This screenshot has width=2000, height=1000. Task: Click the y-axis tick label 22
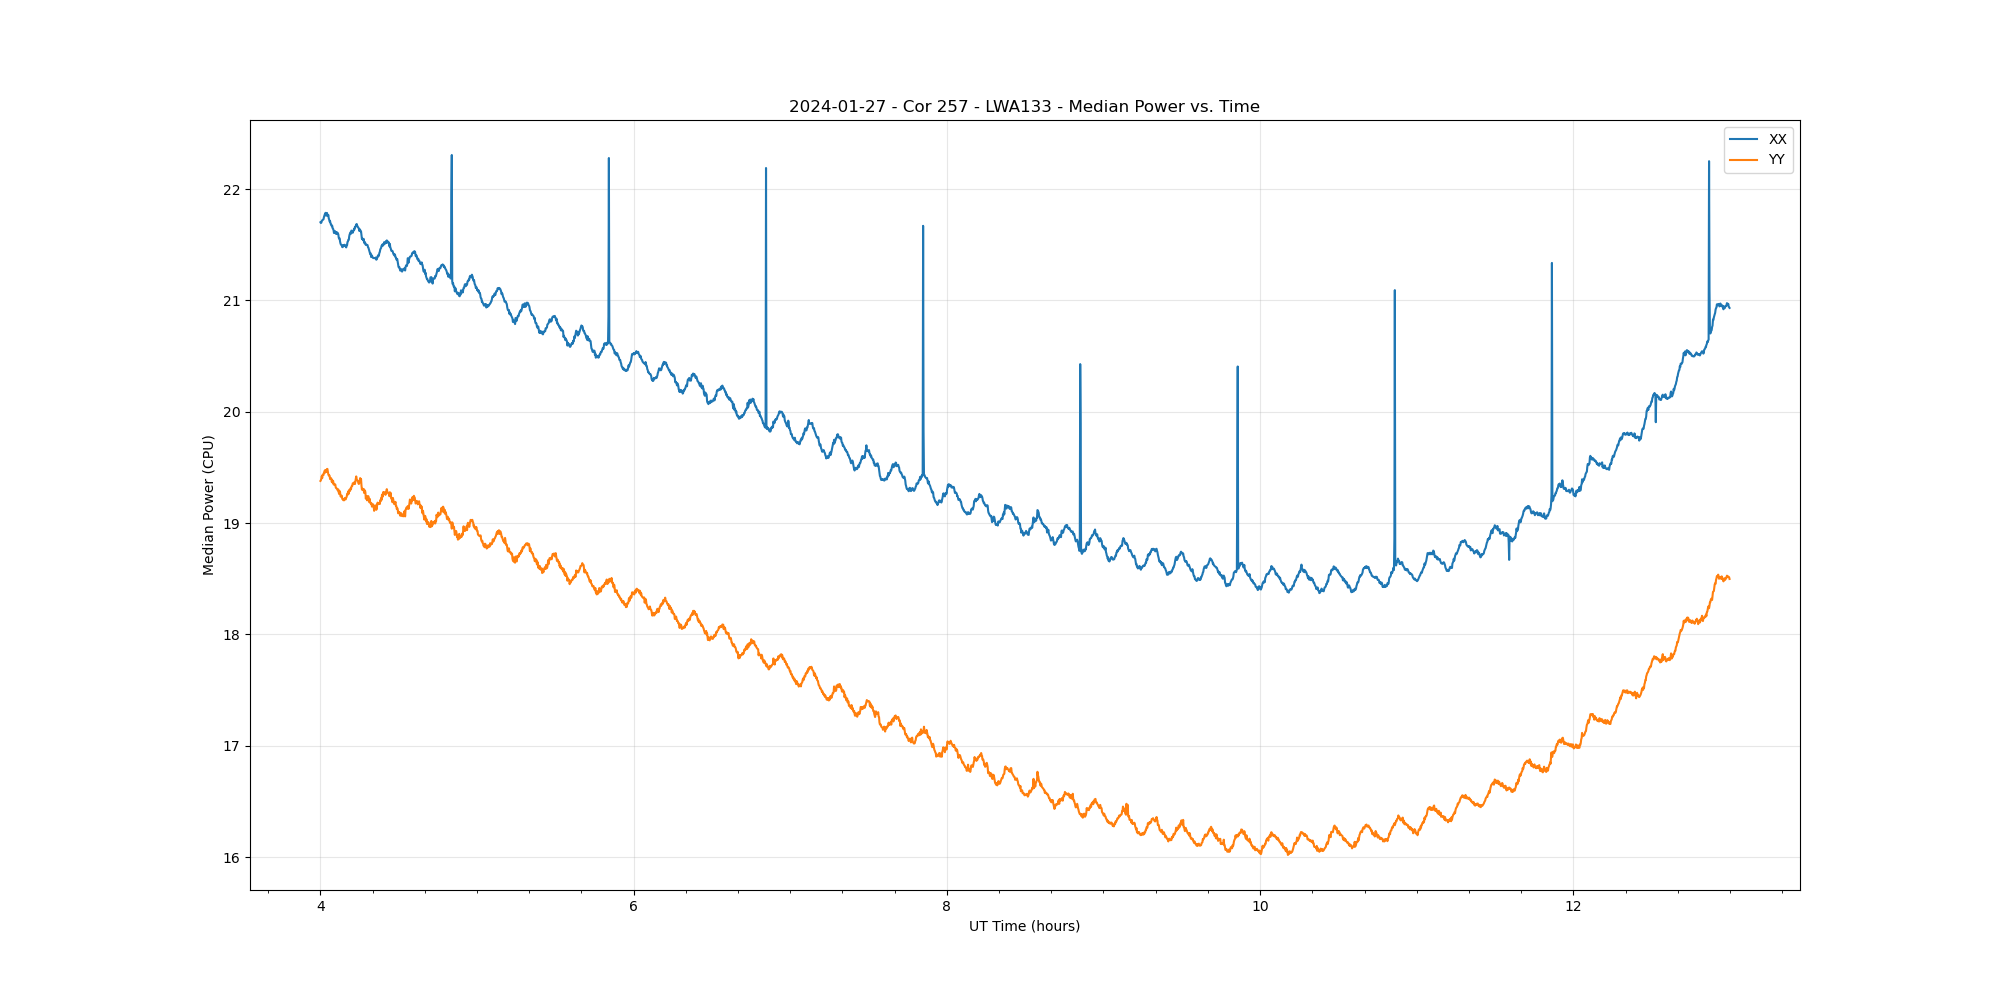(x=232, y=190)
